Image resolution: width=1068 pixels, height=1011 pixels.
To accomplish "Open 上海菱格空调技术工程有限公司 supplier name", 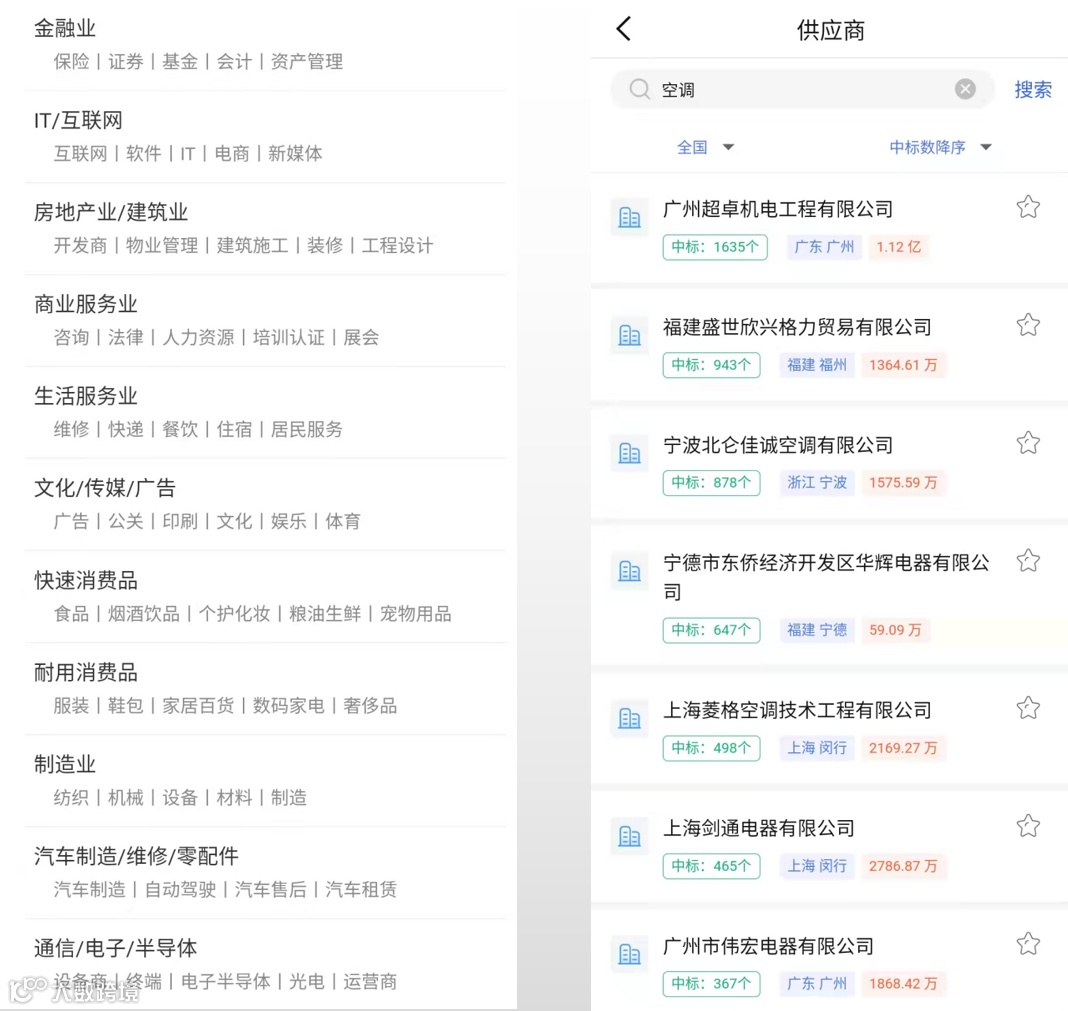I will pos(797,710).
